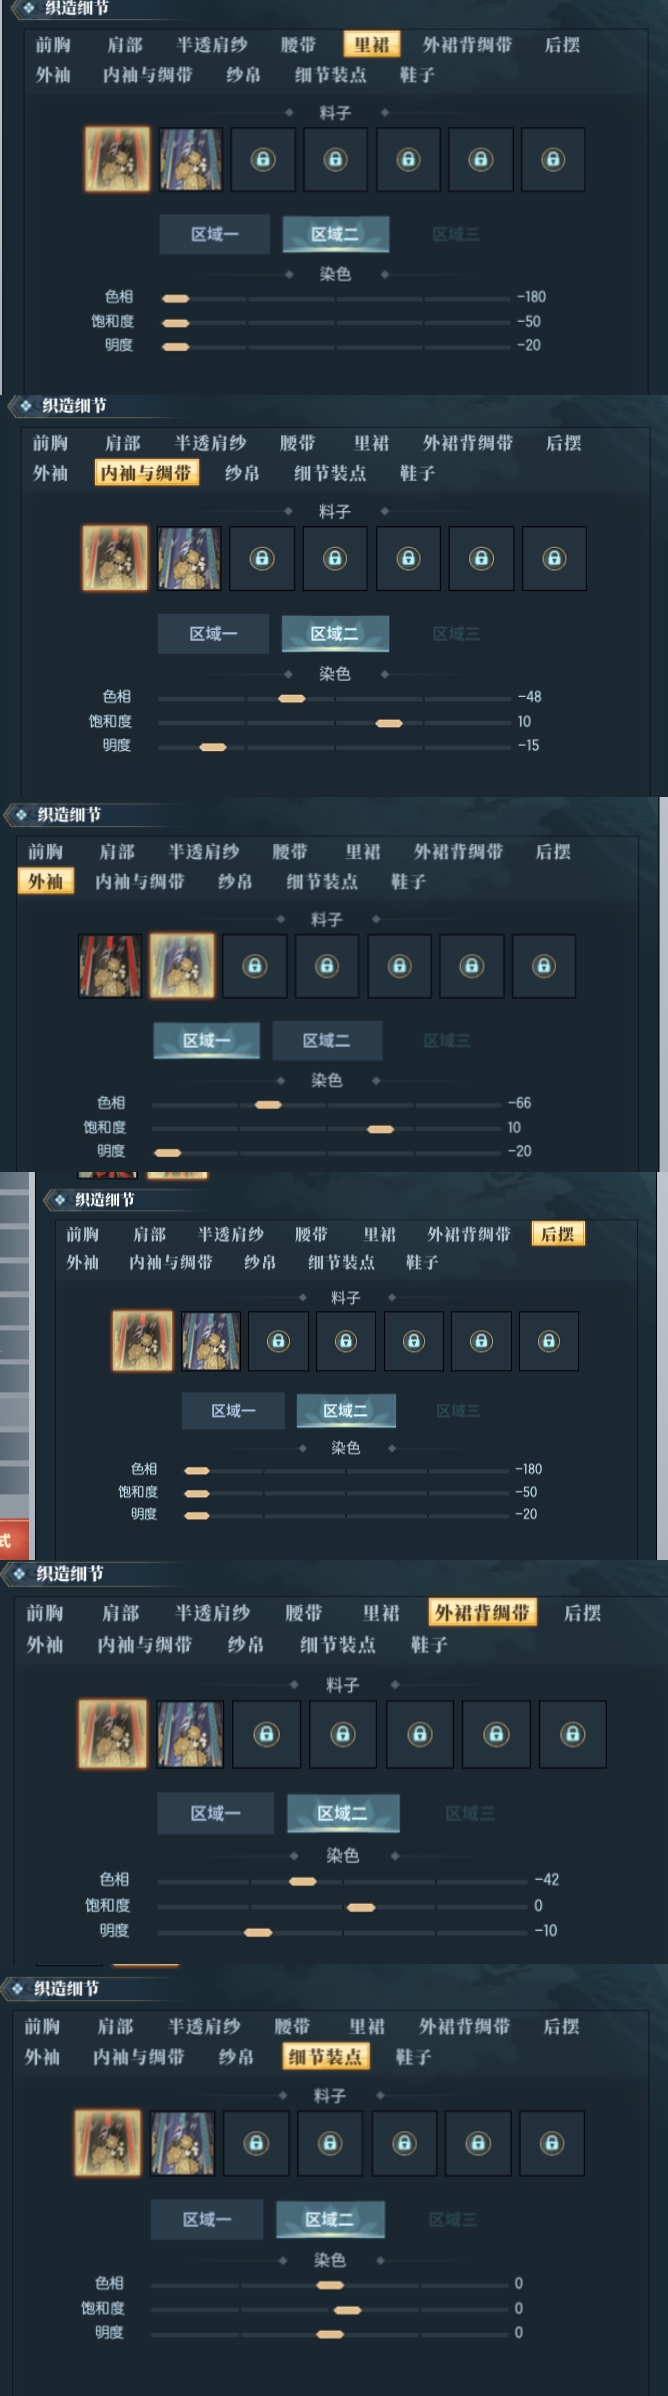Image resolution: width=668 pixels, height=2396 pixels.
Task: Click 区域一 button in the 后摆 panel
Action: tap(233, 1410)
